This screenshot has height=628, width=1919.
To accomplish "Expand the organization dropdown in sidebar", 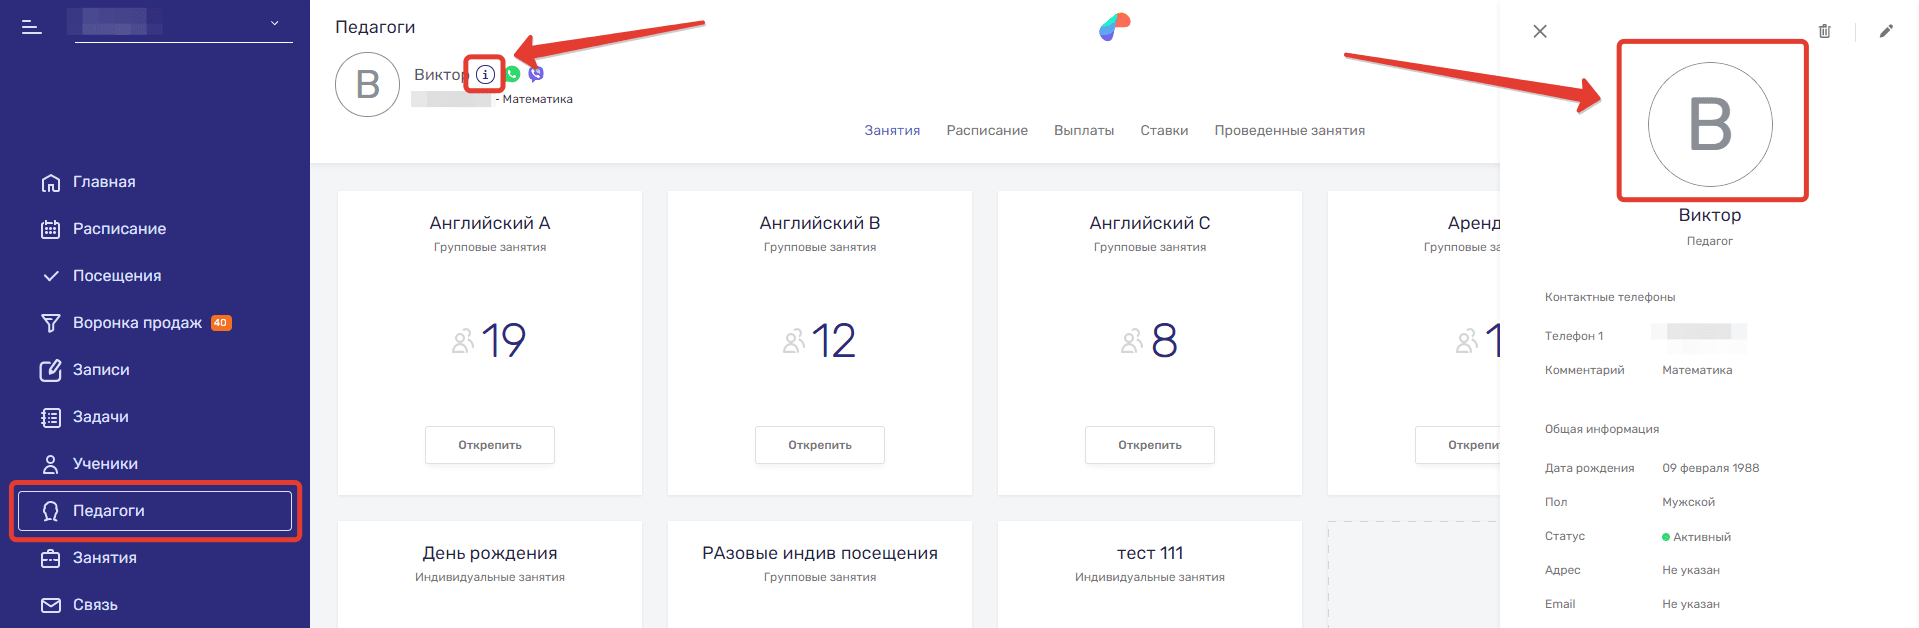I will (274, 23).
